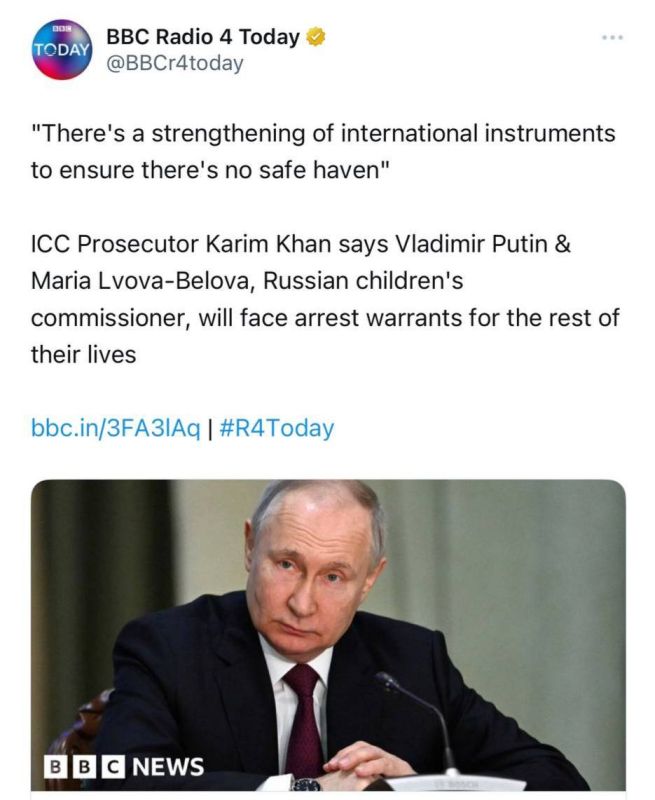Open the @BBCr4today handle
This screenshot has width=655, height=800.
[x=174, y=64]
